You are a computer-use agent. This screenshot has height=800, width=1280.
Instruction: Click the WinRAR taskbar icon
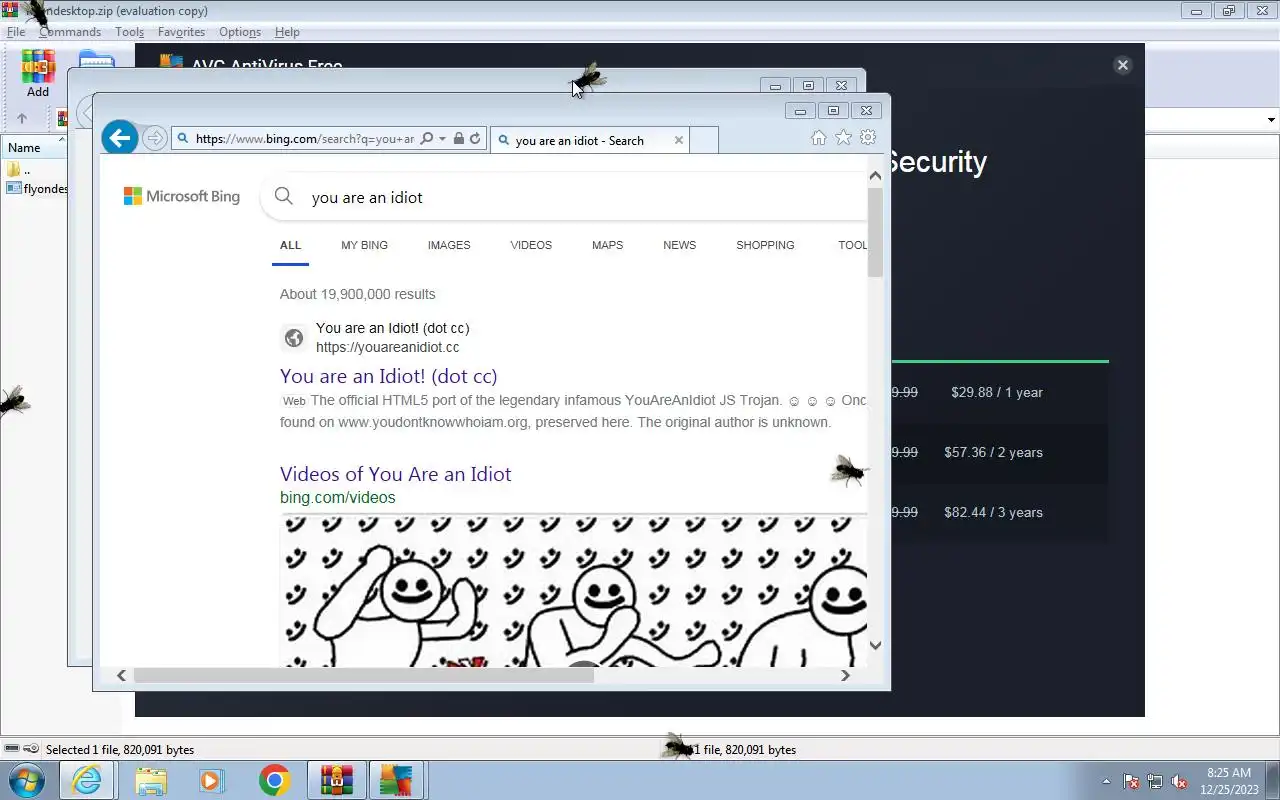click(337, 780)
